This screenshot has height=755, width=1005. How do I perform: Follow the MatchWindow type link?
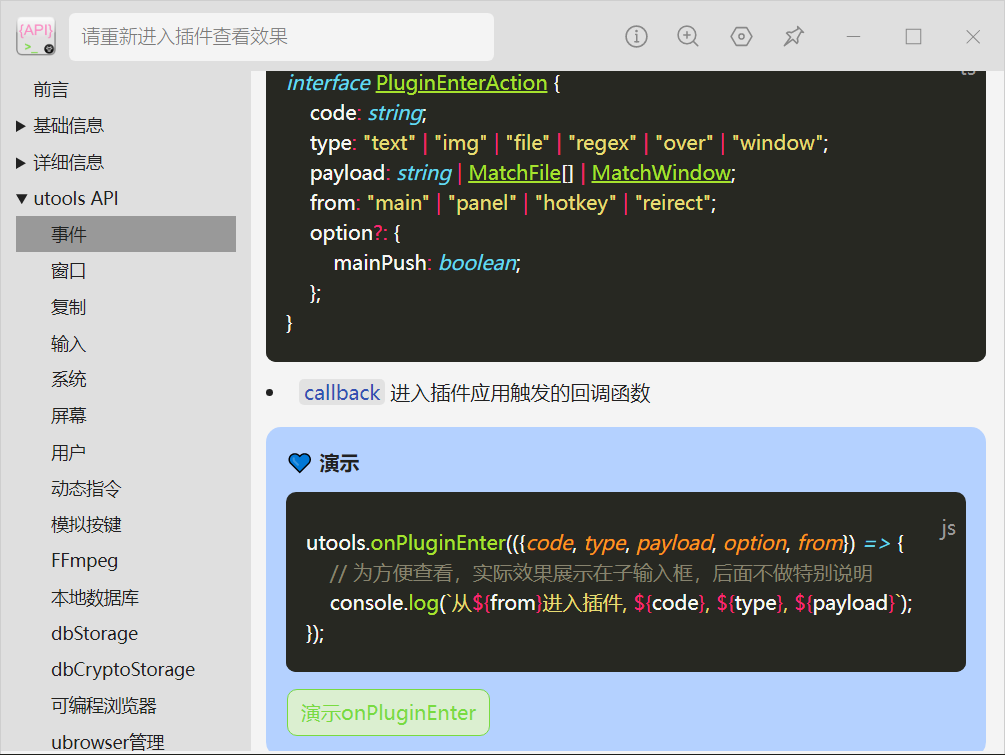(661, 173)
